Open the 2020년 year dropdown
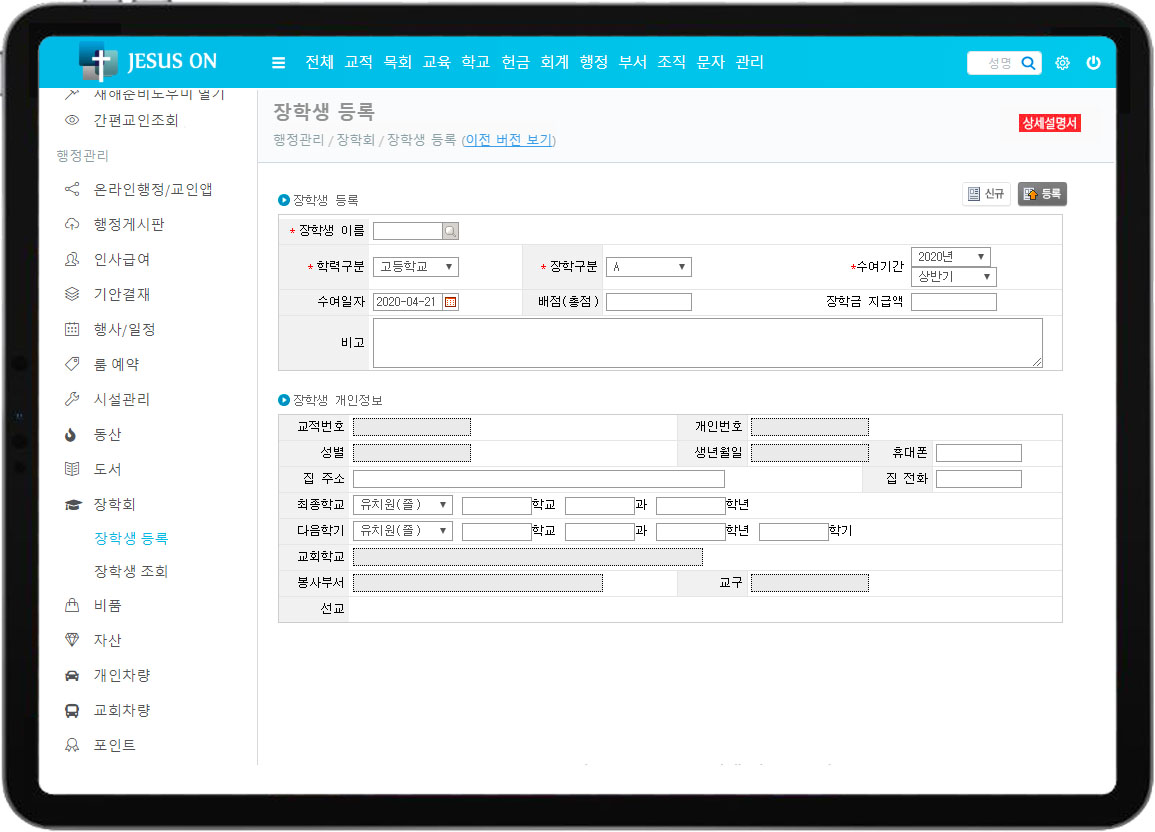This screenshot has height=832, width=1155. 950,257
